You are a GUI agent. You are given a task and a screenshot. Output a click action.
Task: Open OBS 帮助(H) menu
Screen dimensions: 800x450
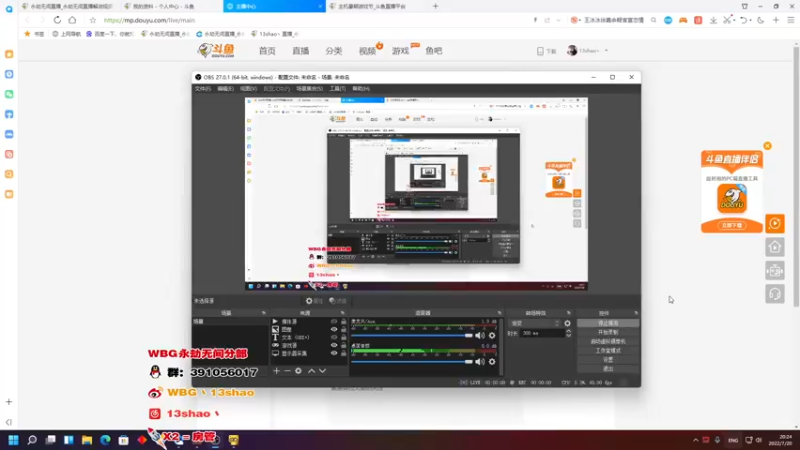(x=361, y=89)
